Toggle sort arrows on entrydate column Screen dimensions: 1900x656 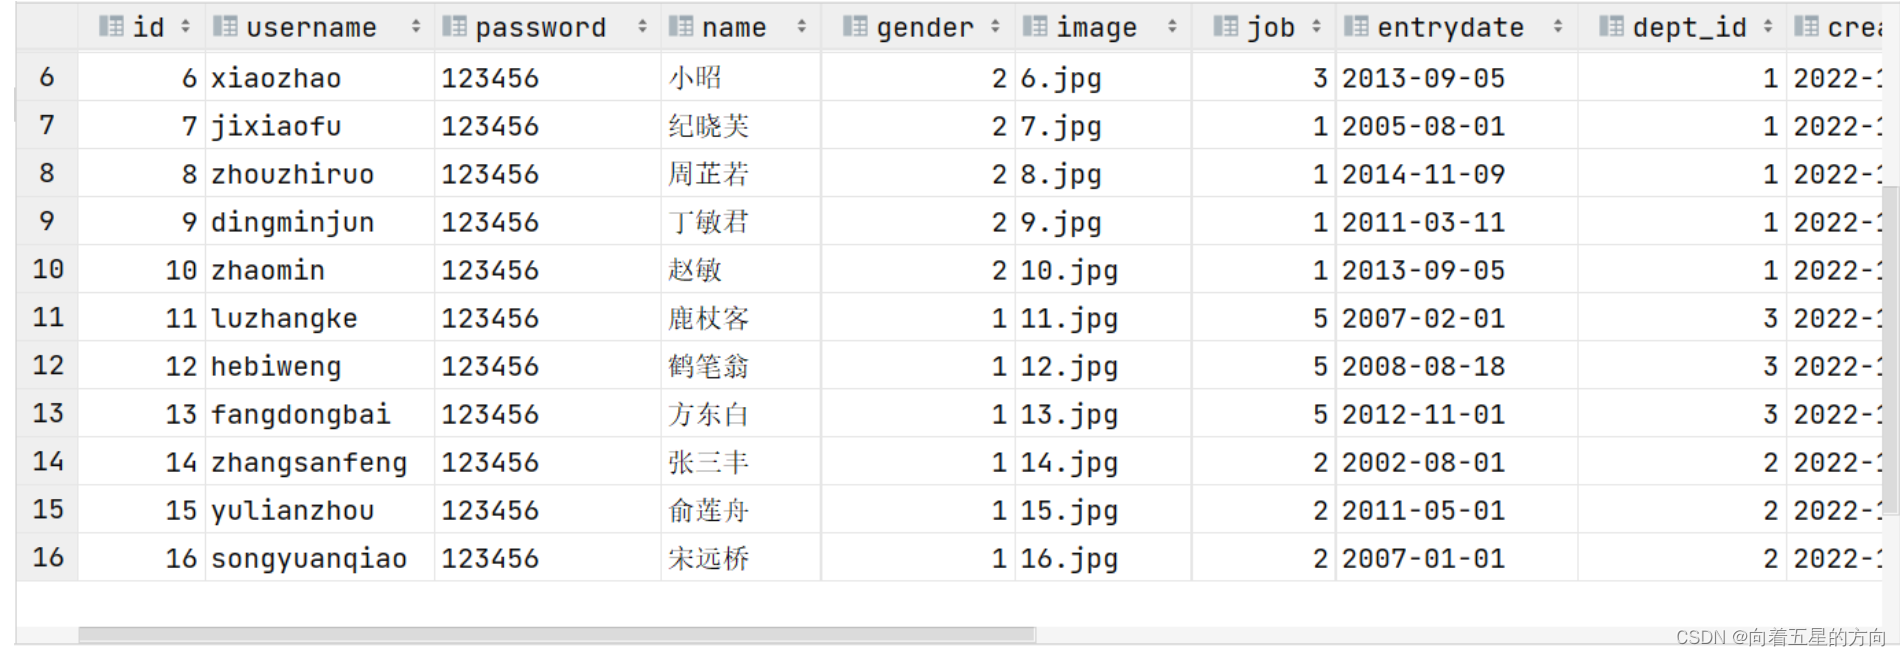coord(1558,27)
